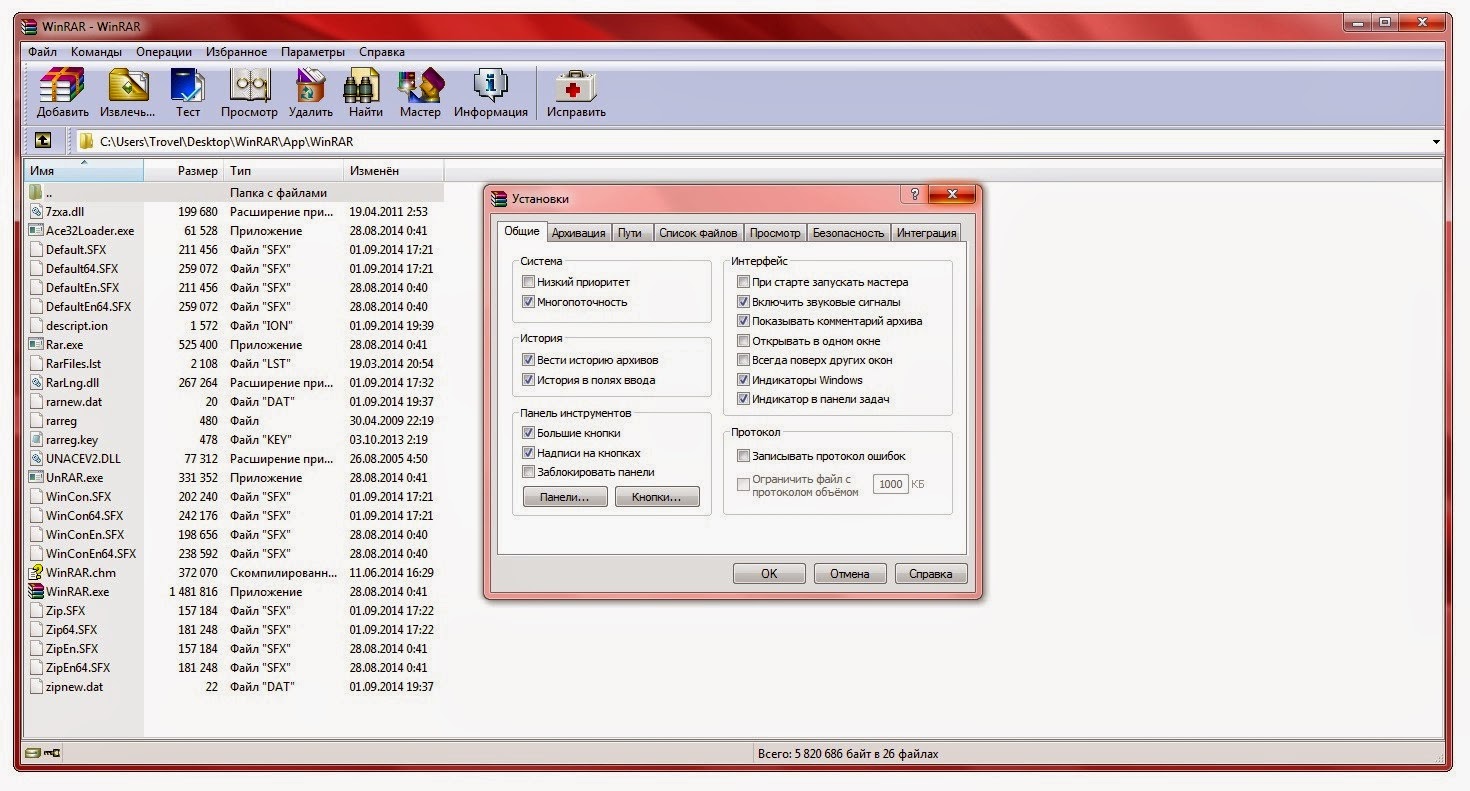
Task: Select the RarLng.dll file icon
Action: click(37, 382)
